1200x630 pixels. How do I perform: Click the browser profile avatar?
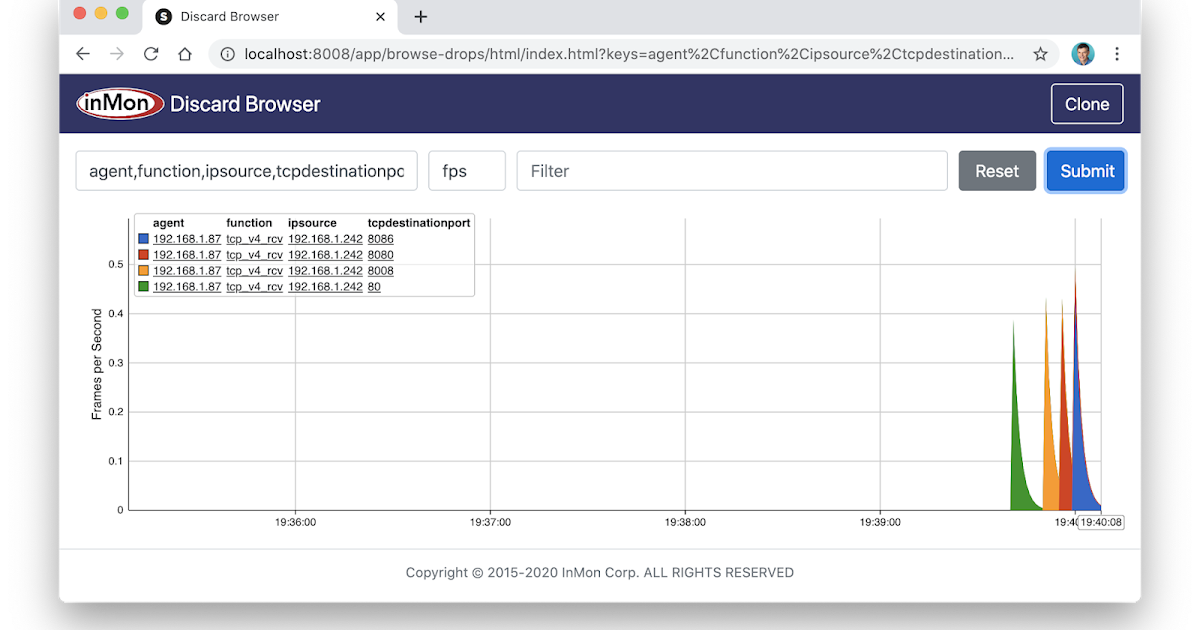pyautogui.click(x=1081, y=54)
